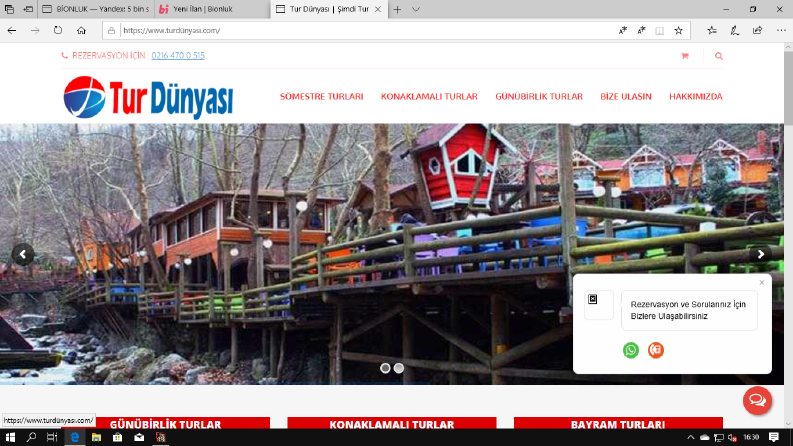Select second slider dot indicator

[399, 368]
